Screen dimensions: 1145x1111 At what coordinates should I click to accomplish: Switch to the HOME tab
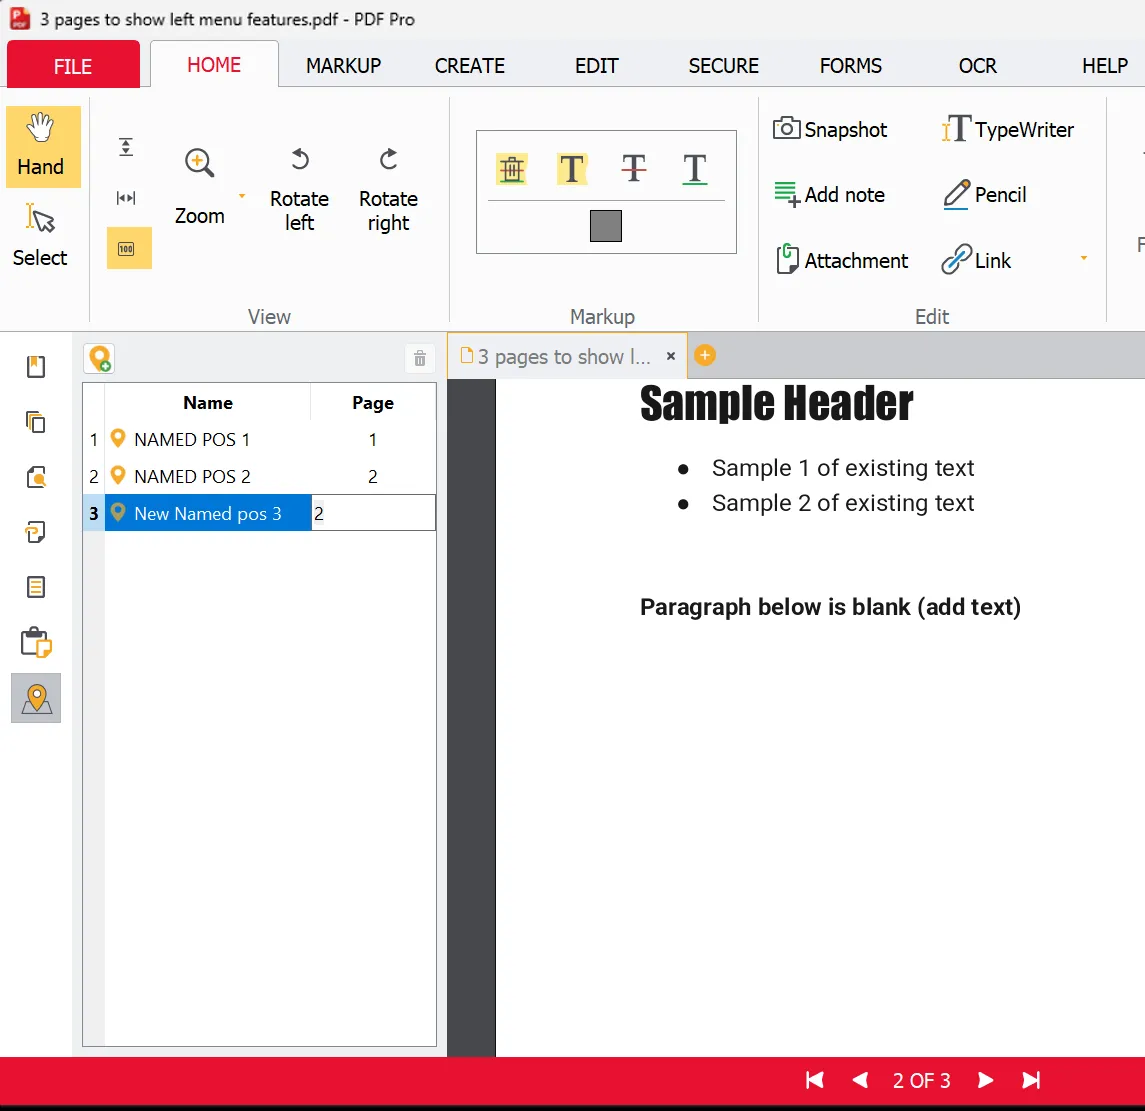click(x=214, y=65)
